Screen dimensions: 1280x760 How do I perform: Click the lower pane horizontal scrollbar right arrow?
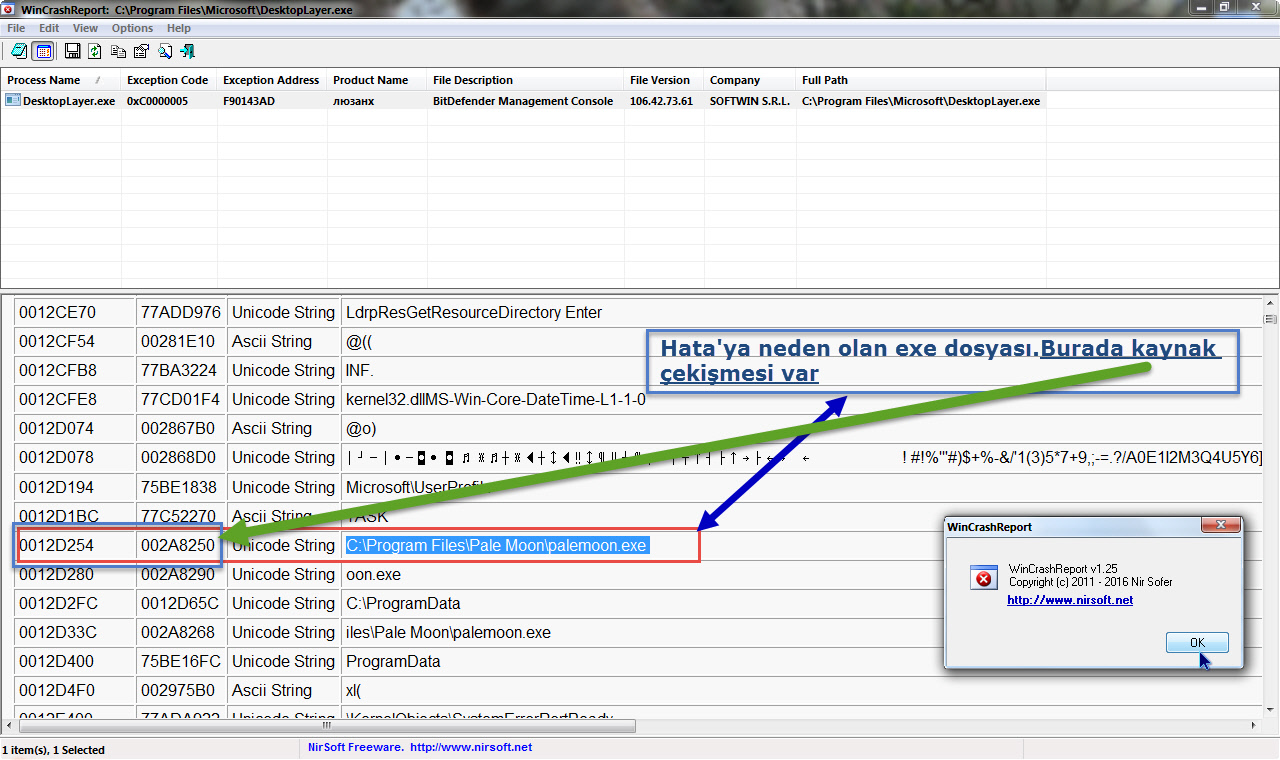[1255, 725]
